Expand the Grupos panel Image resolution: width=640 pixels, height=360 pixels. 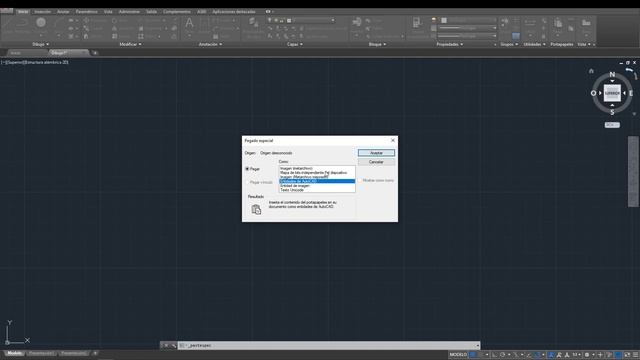[x=509, y=44]
